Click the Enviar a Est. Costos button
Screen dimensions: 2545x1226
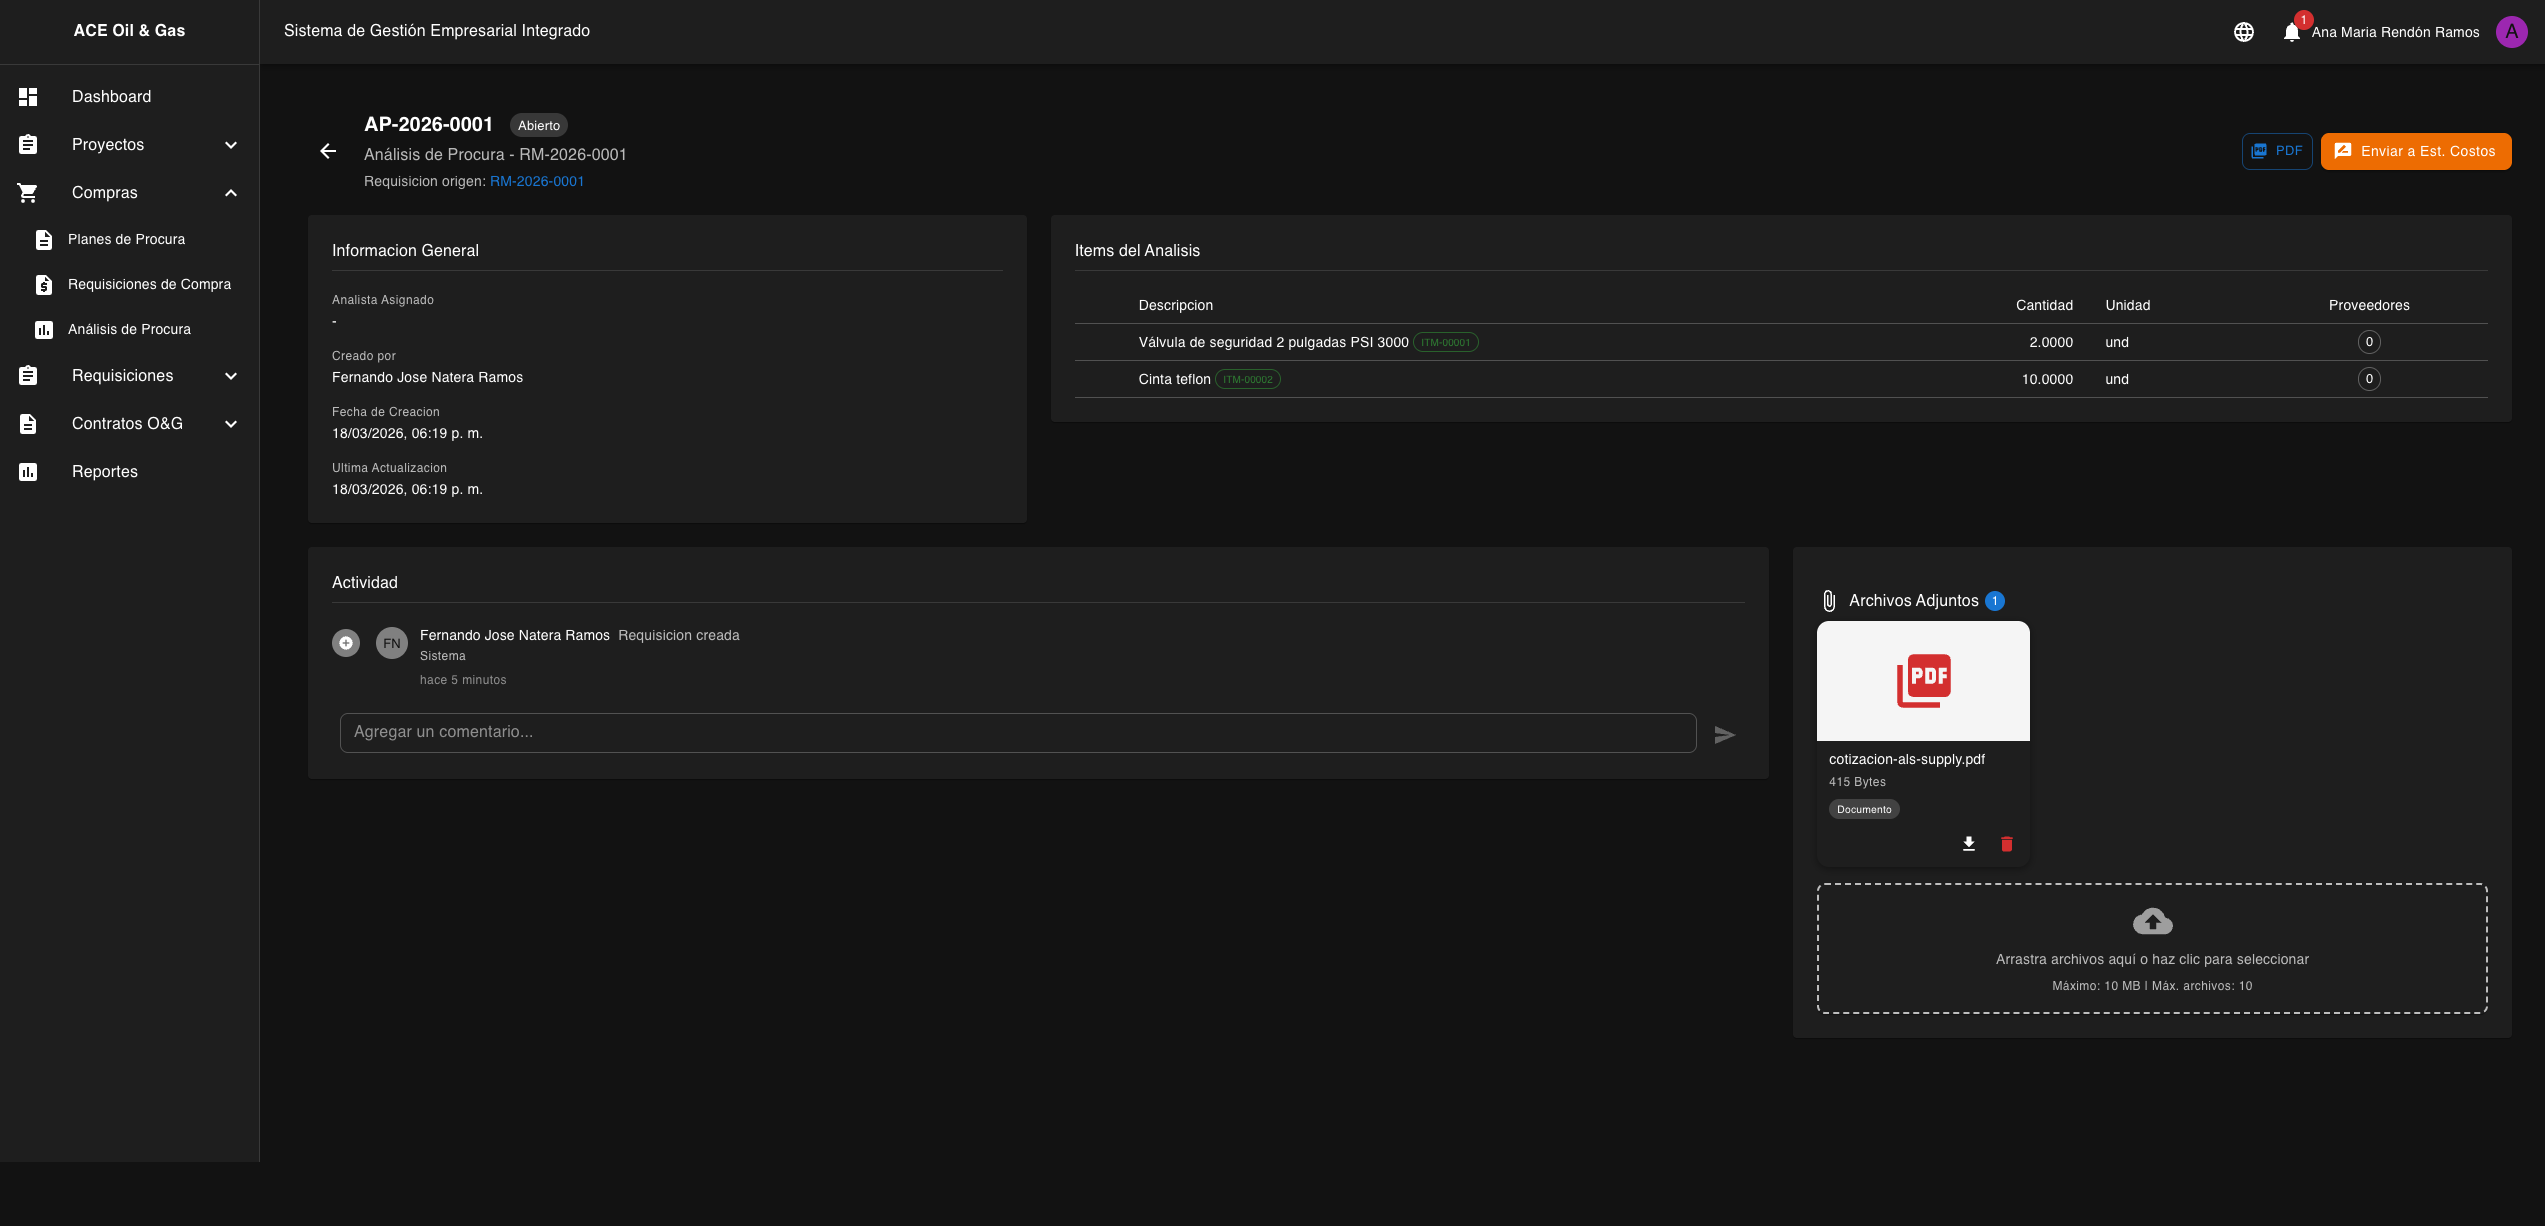[x=2415, y=152]
